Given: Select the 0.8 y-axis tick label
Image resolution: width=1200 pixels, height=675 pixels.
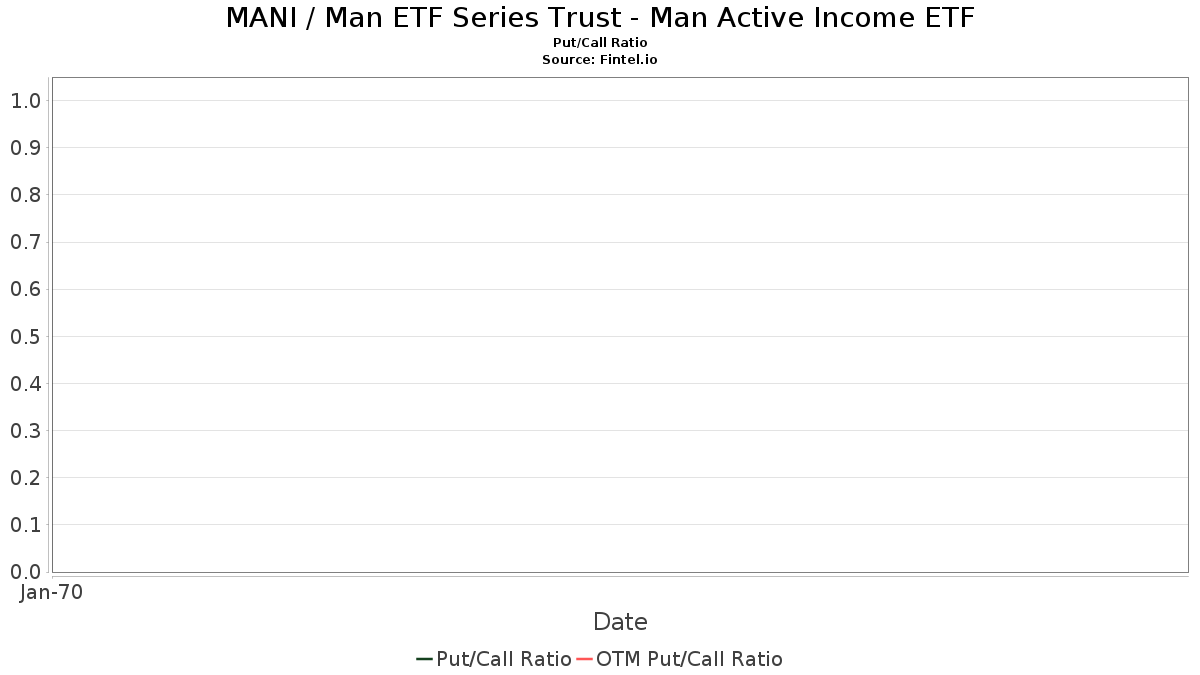Looking at the screenshot, I should [25, 195].
